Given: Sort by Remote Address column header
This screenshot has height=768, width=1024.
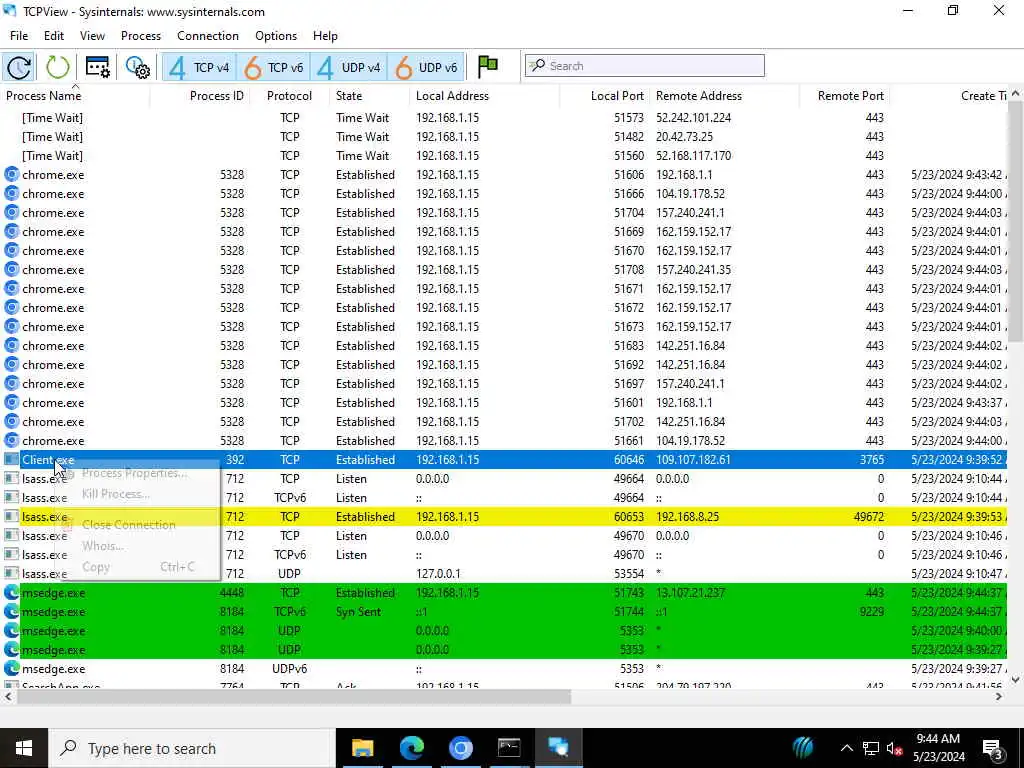Looking at the screenshot, I should (x=725, y=96).
